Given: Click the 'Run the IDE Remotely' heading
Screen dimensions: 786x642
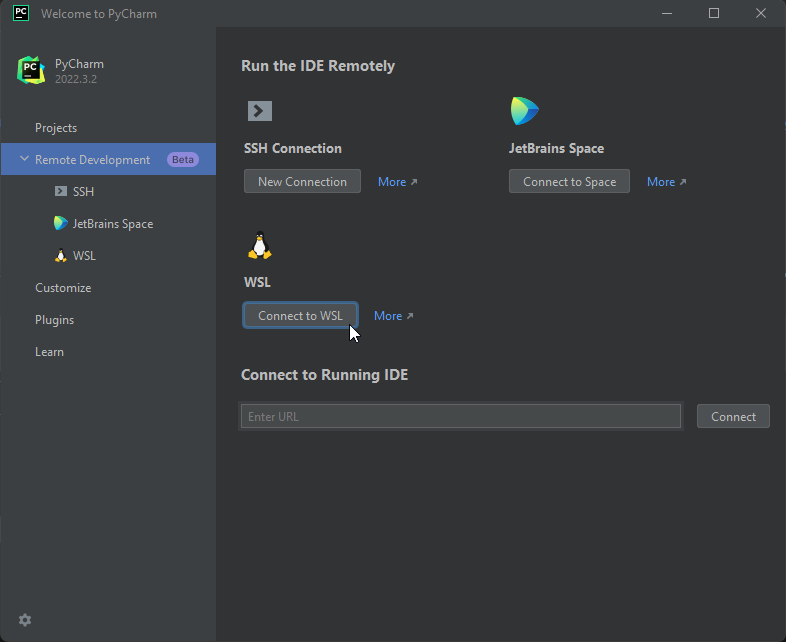Looking at the screenshot, I should 318,66.
